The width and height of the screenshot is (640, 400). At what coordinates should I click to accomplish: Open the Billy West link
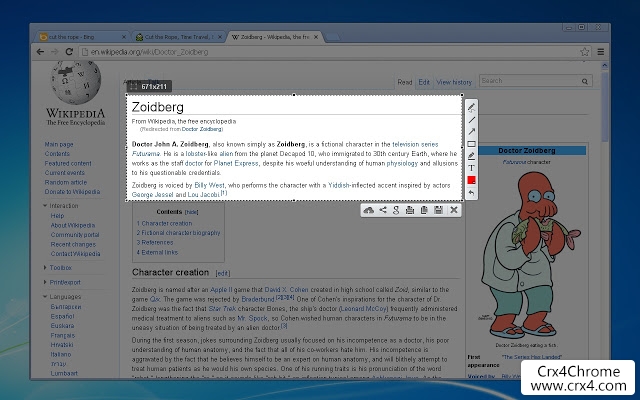pos(209,185)
